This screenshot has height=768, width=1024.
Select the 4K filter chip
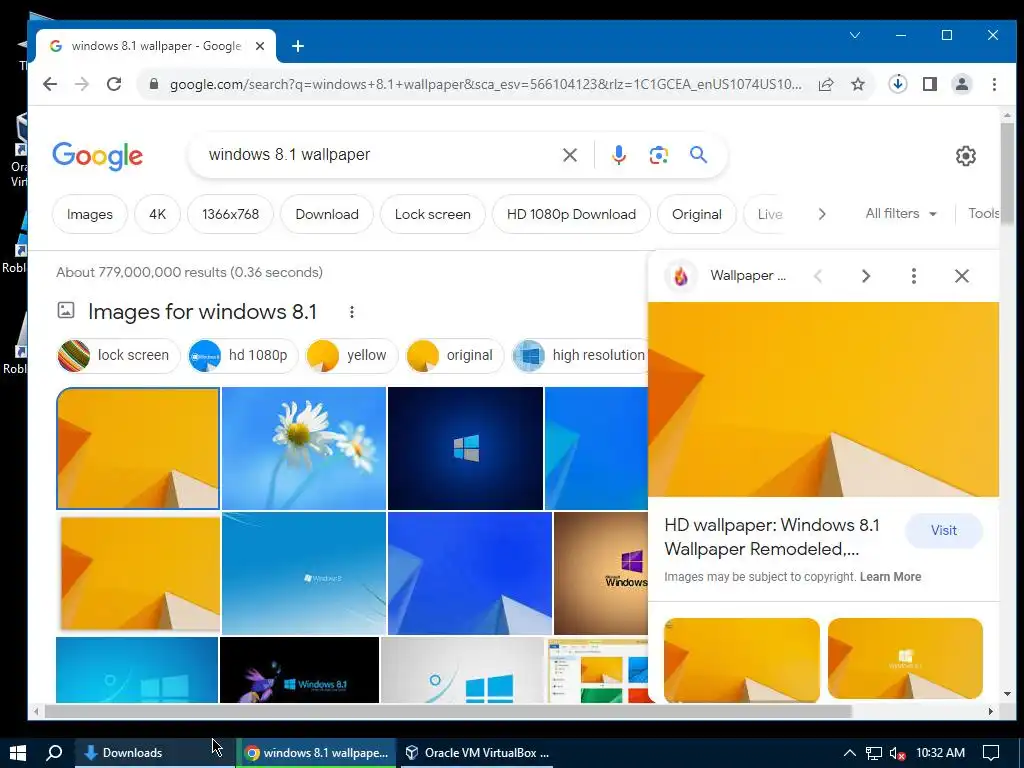[x=157, y=214]
